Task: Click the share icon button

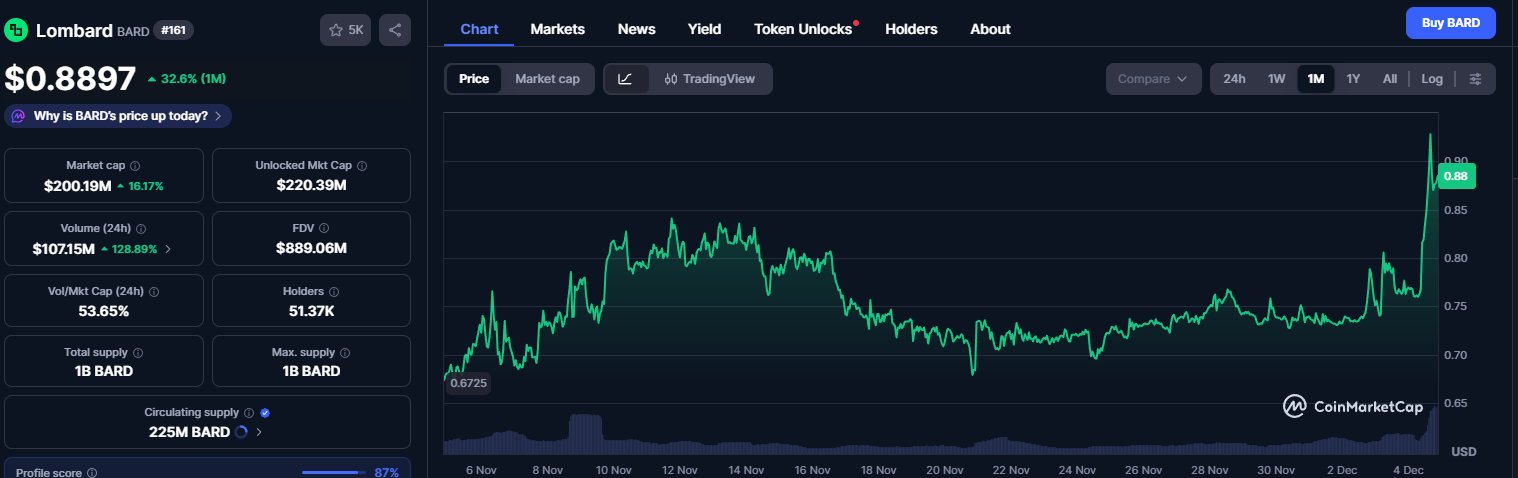Action: [x=395, y=30]
